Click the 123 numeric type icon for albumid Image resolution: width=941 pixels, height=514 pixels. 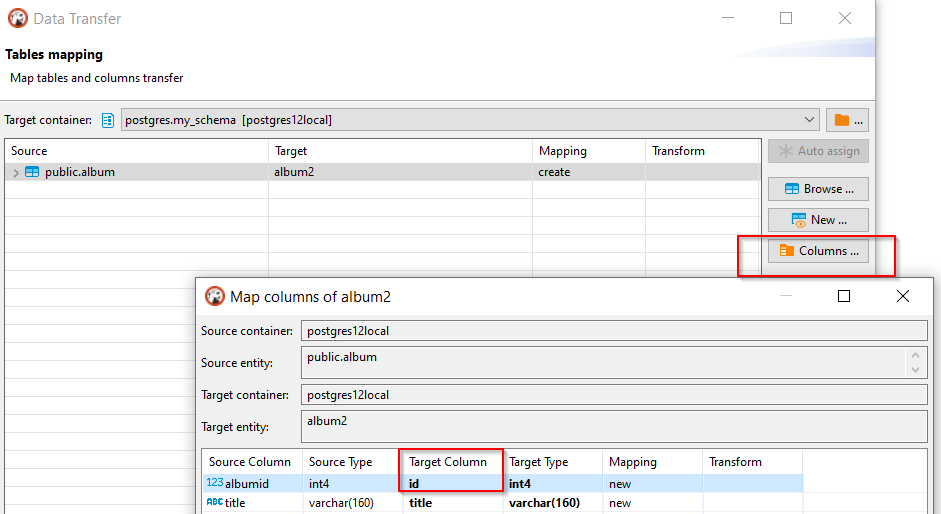click(214, 483)
